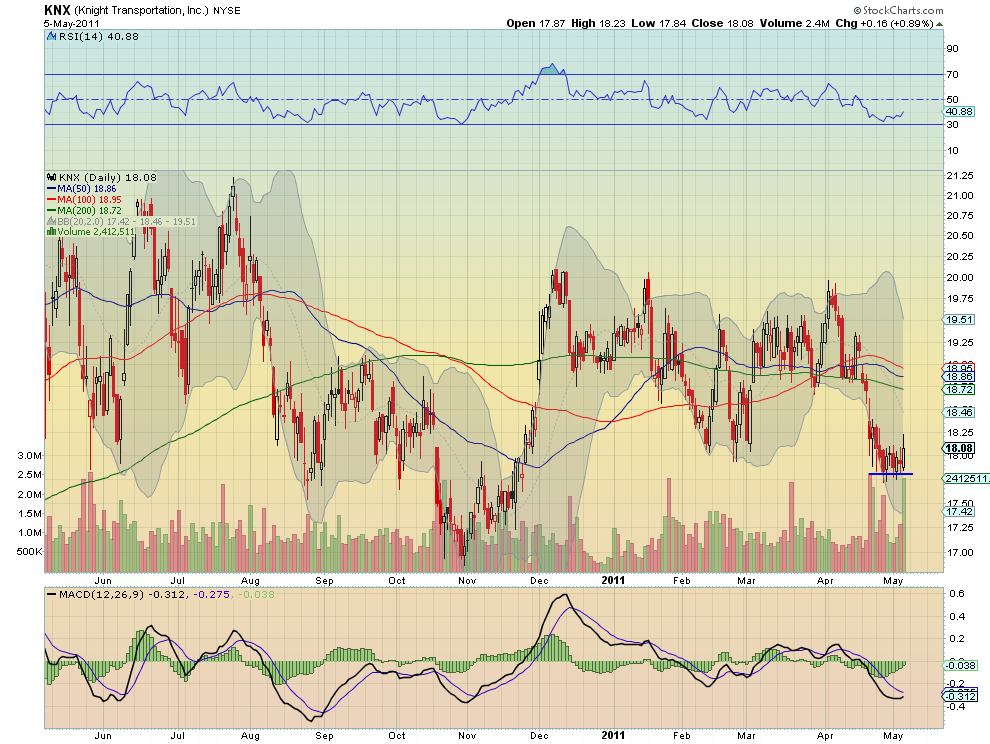
Task: Click the black MACD line marker
Action: (x=51, y=594)
